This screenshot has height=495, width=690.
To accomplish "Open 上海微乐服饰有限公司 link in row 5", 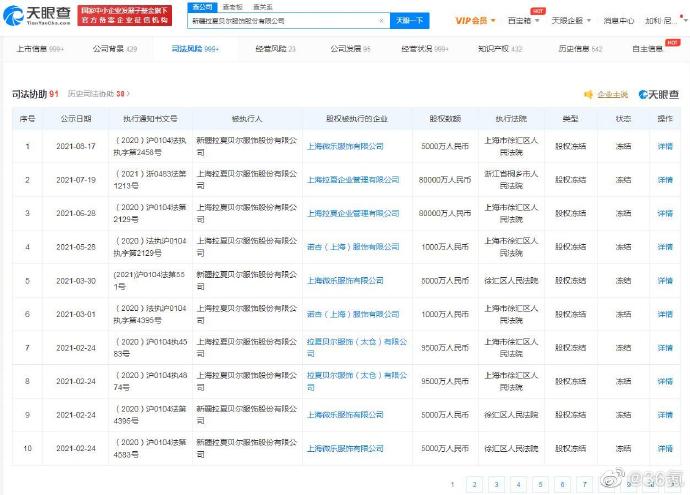I will [x=345, y=281].
